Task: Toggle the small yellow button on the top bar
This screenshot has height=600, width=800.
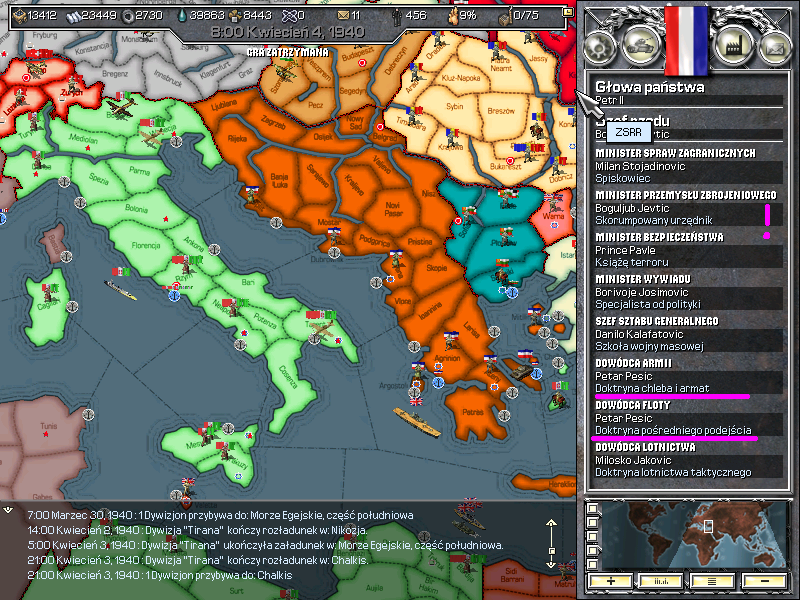Action: (567, 12)
